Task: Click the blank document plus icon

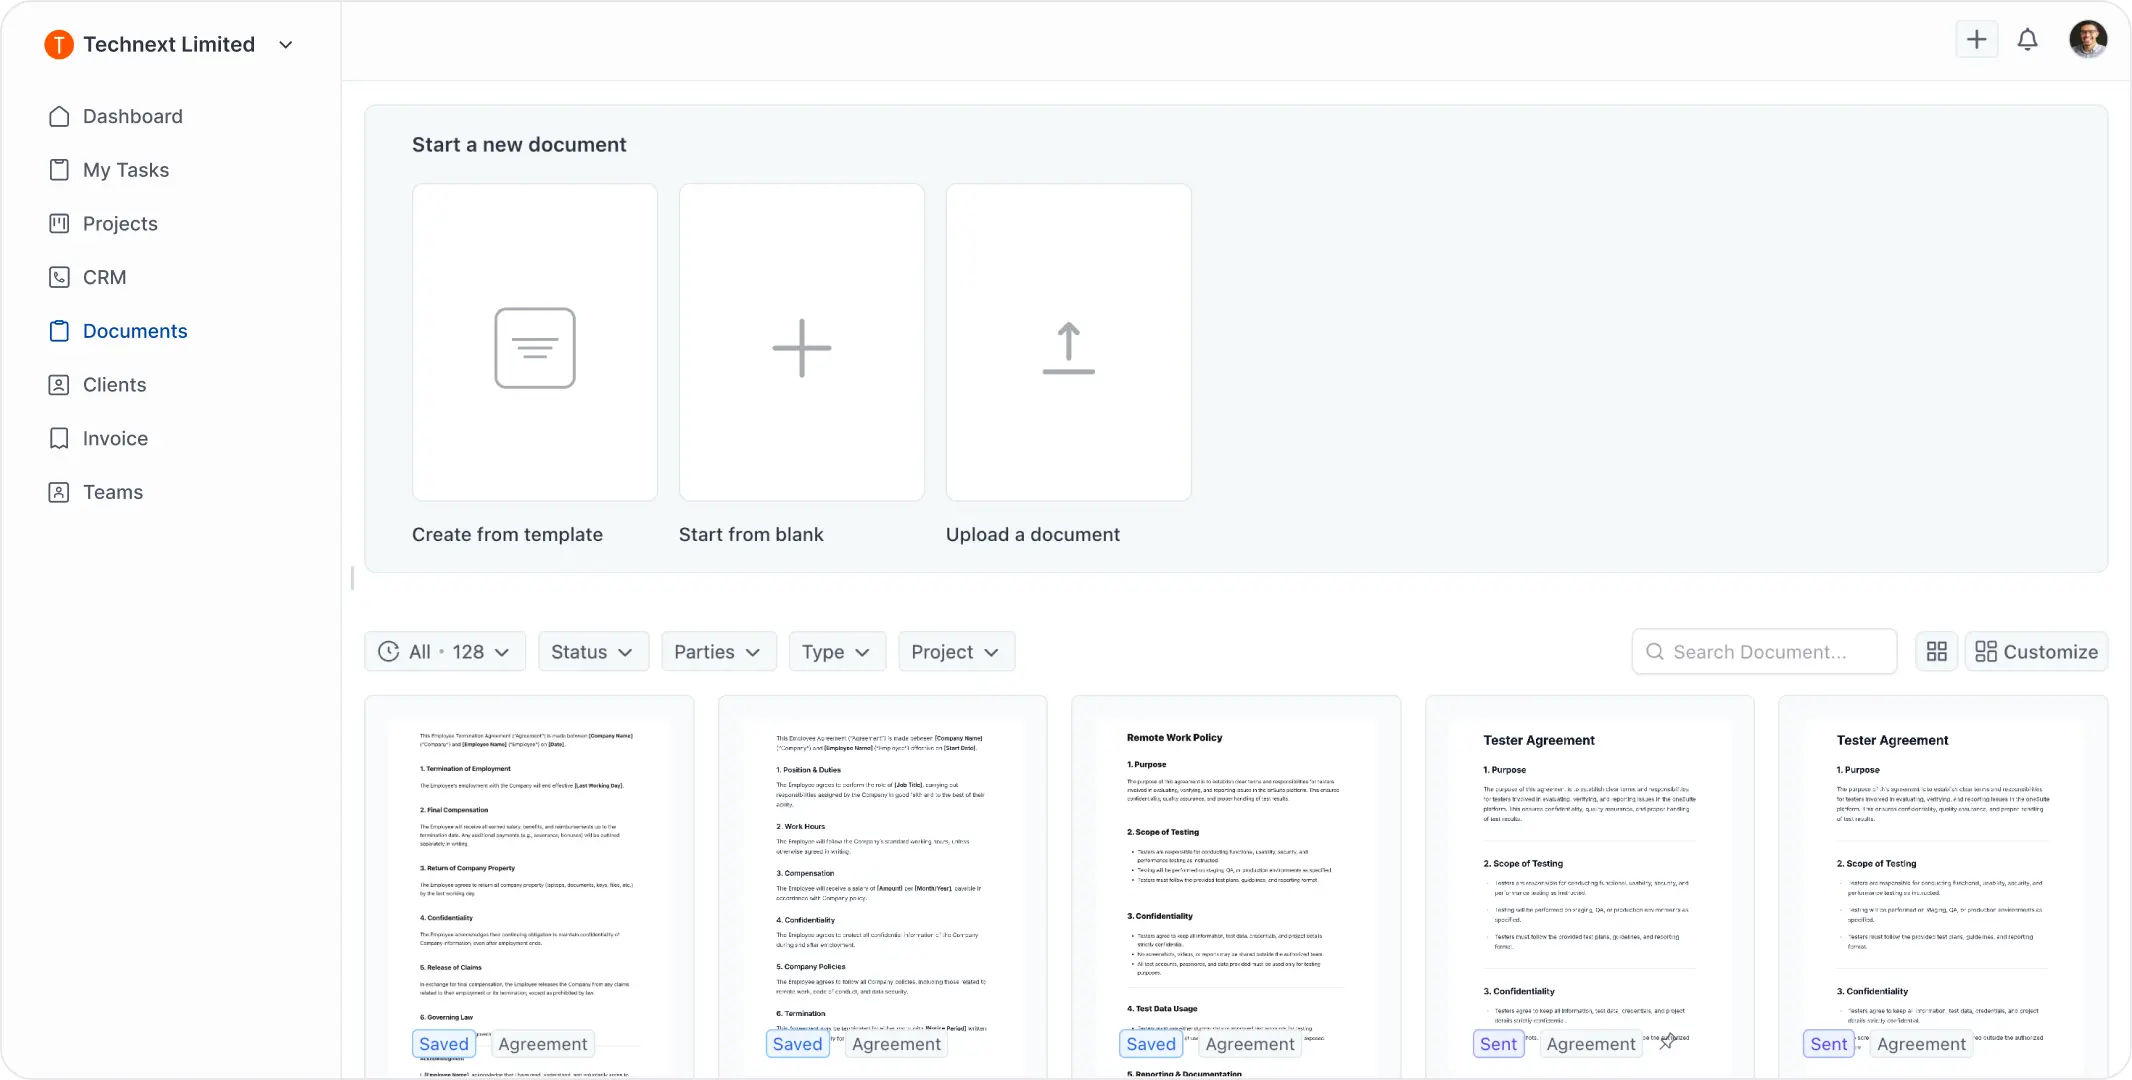Action: (x=802, y=348)
